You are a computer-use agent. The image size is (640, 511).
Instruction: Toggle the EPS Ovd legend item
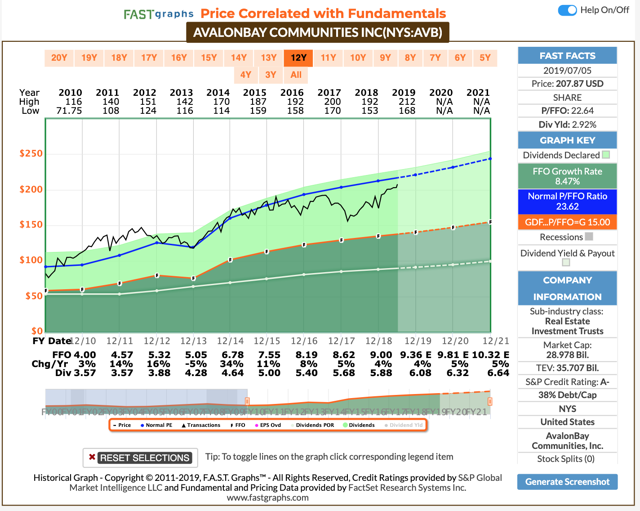[x=268, y=425]
